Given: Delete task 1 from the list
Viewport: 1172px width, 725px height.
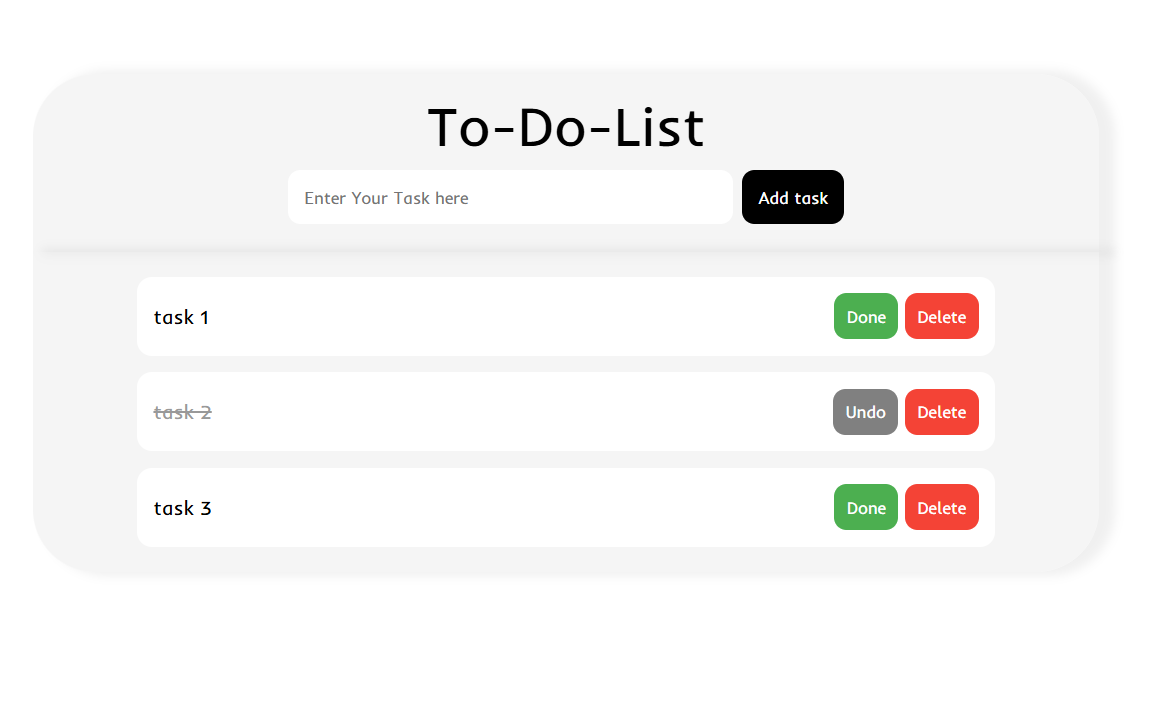Looking at the screenshot, I should 942,316.
